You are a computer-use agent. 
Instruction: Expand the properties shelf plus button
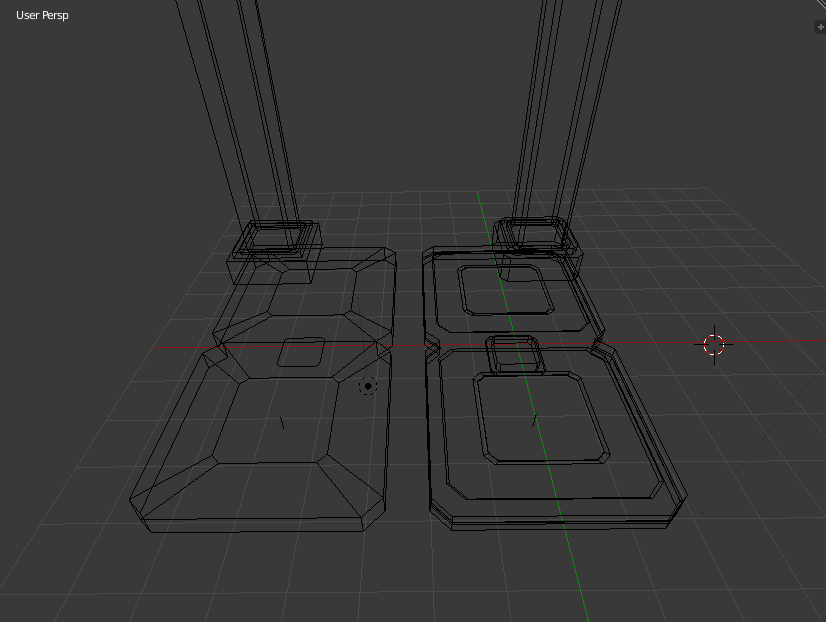820,27
